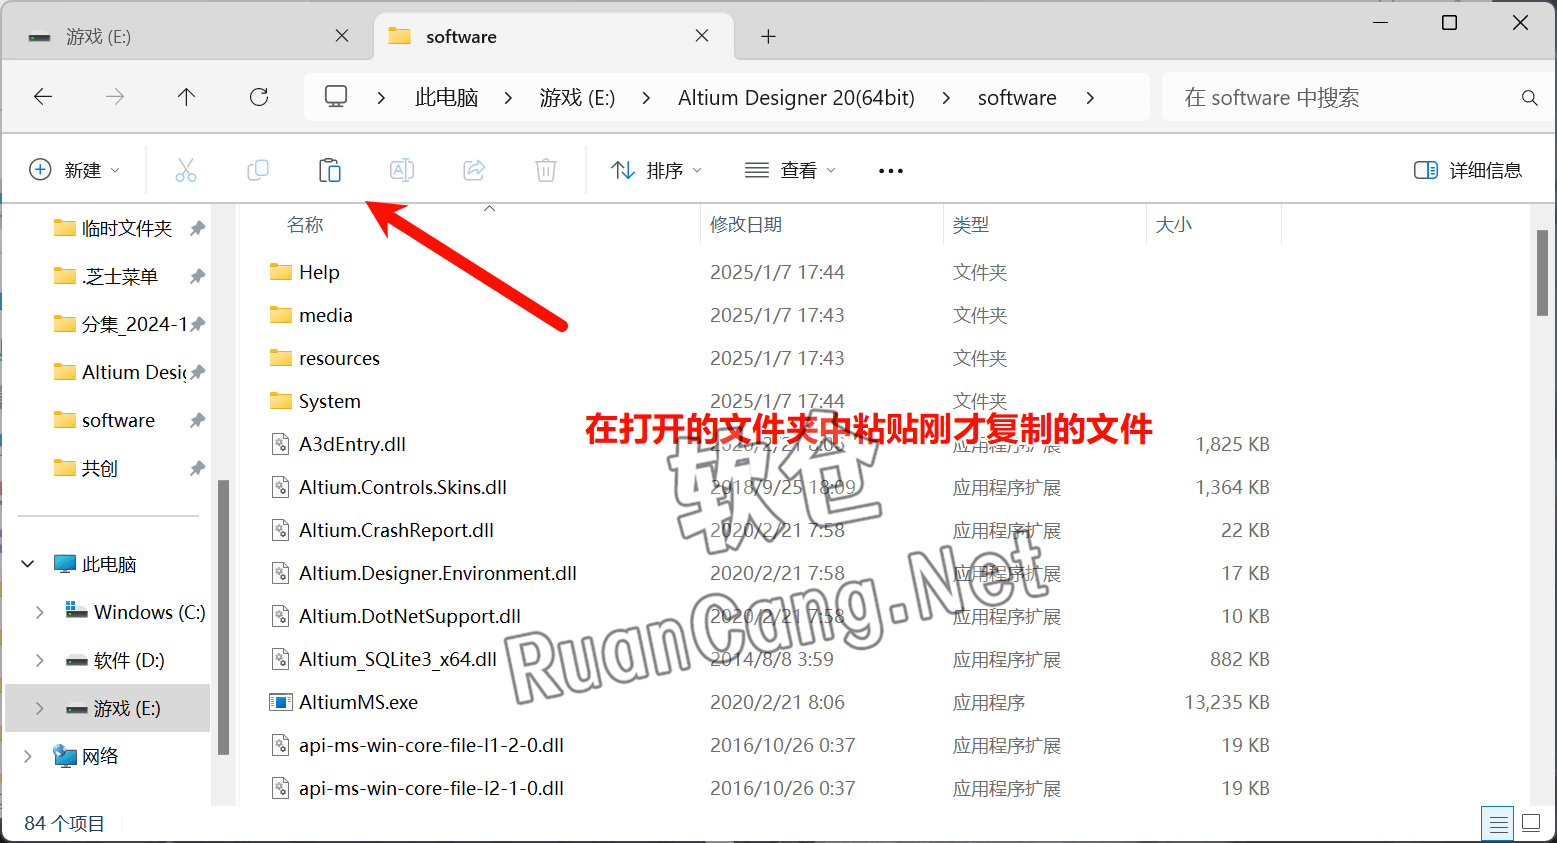
Task: Select Altium.DotNetSupport.dll file
Action: [x=410, y=616]
